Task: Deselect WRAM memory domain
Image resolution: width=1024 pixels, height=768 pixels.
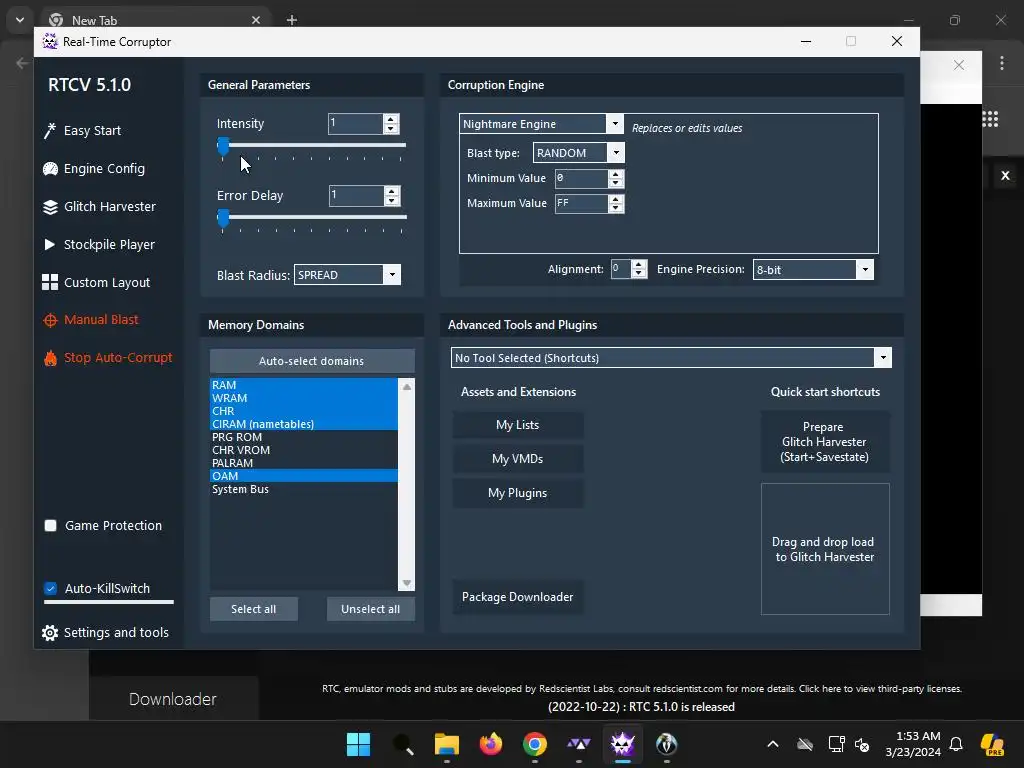Action: pos(304,398)
